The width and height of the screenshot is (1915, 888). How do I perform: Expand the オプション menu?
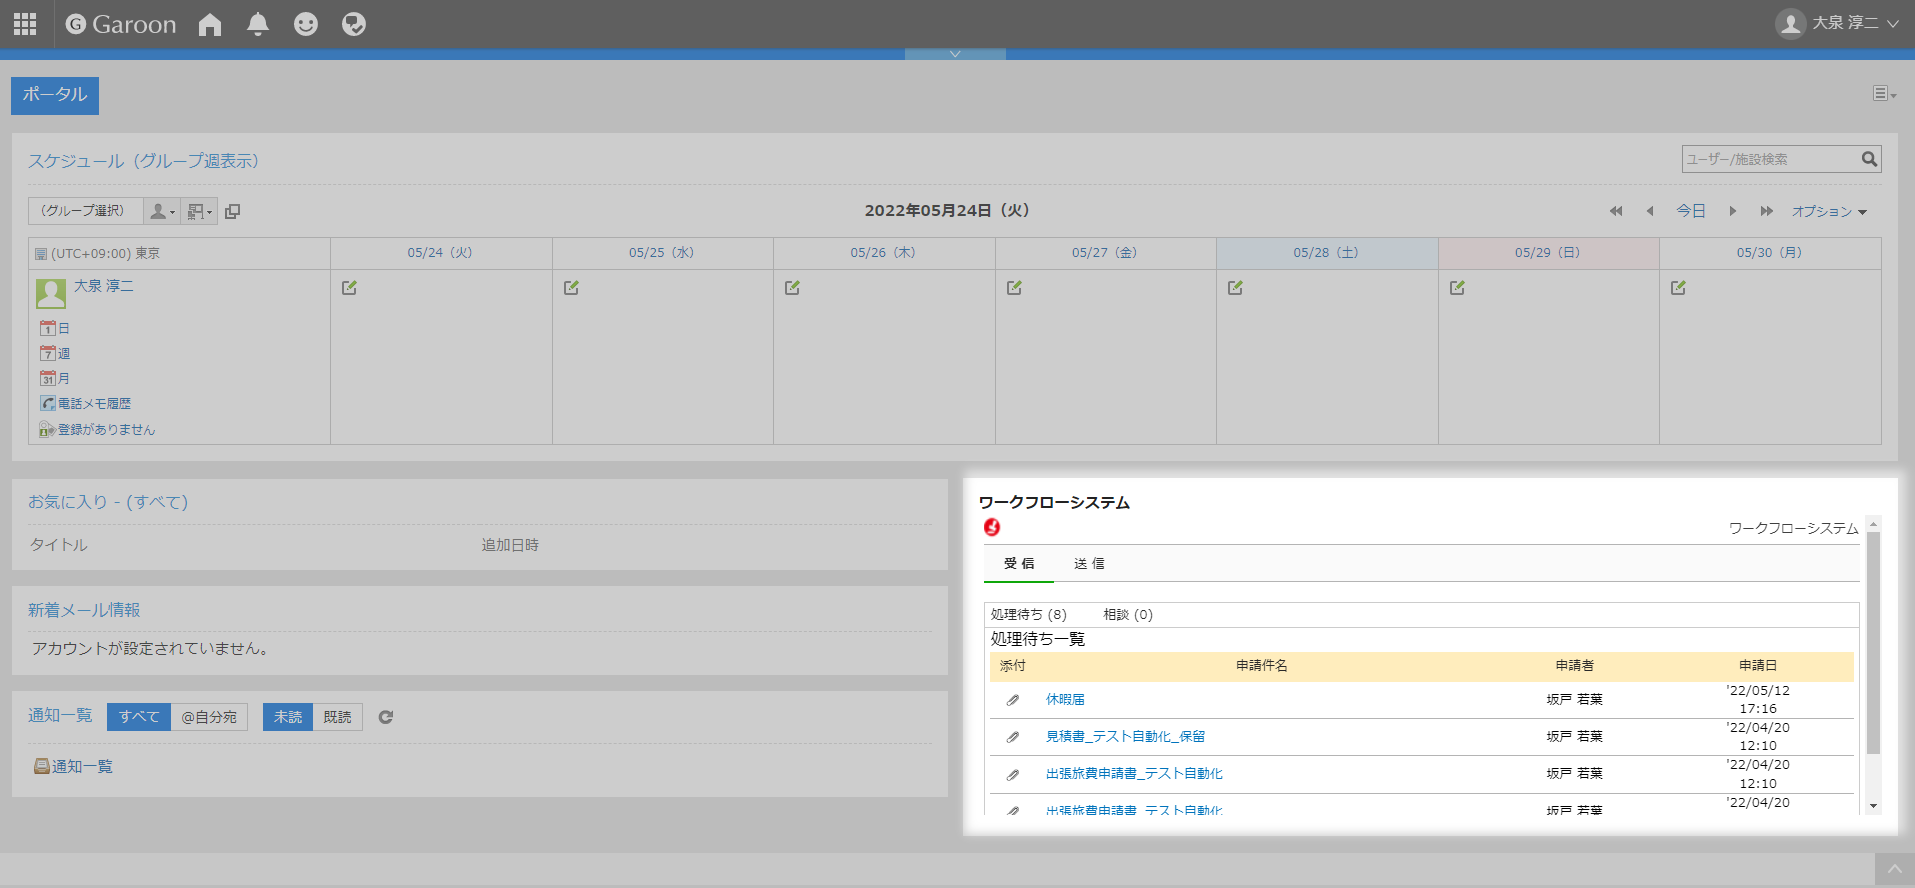1828,211
